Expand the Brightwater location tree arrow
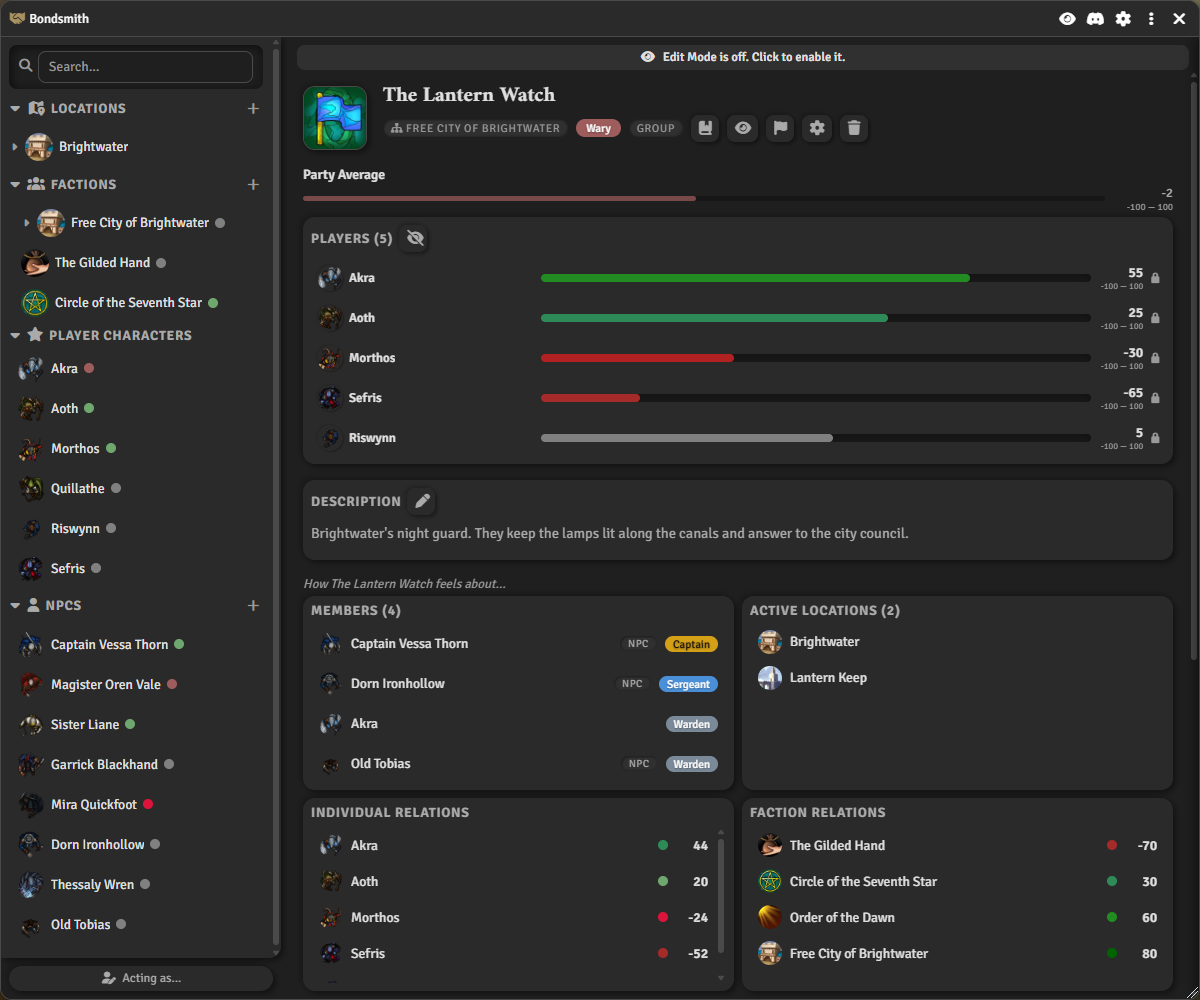Screen dimensions: 1200x1000 [15, 147]
